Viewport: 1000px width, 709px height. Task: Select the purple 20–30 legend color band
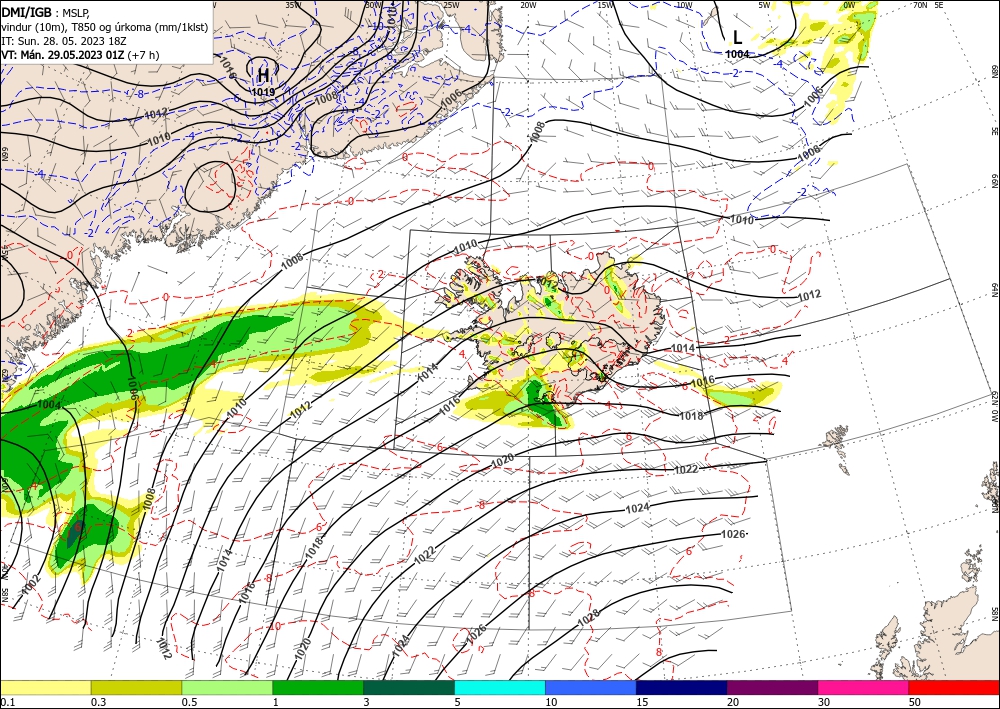772,687
